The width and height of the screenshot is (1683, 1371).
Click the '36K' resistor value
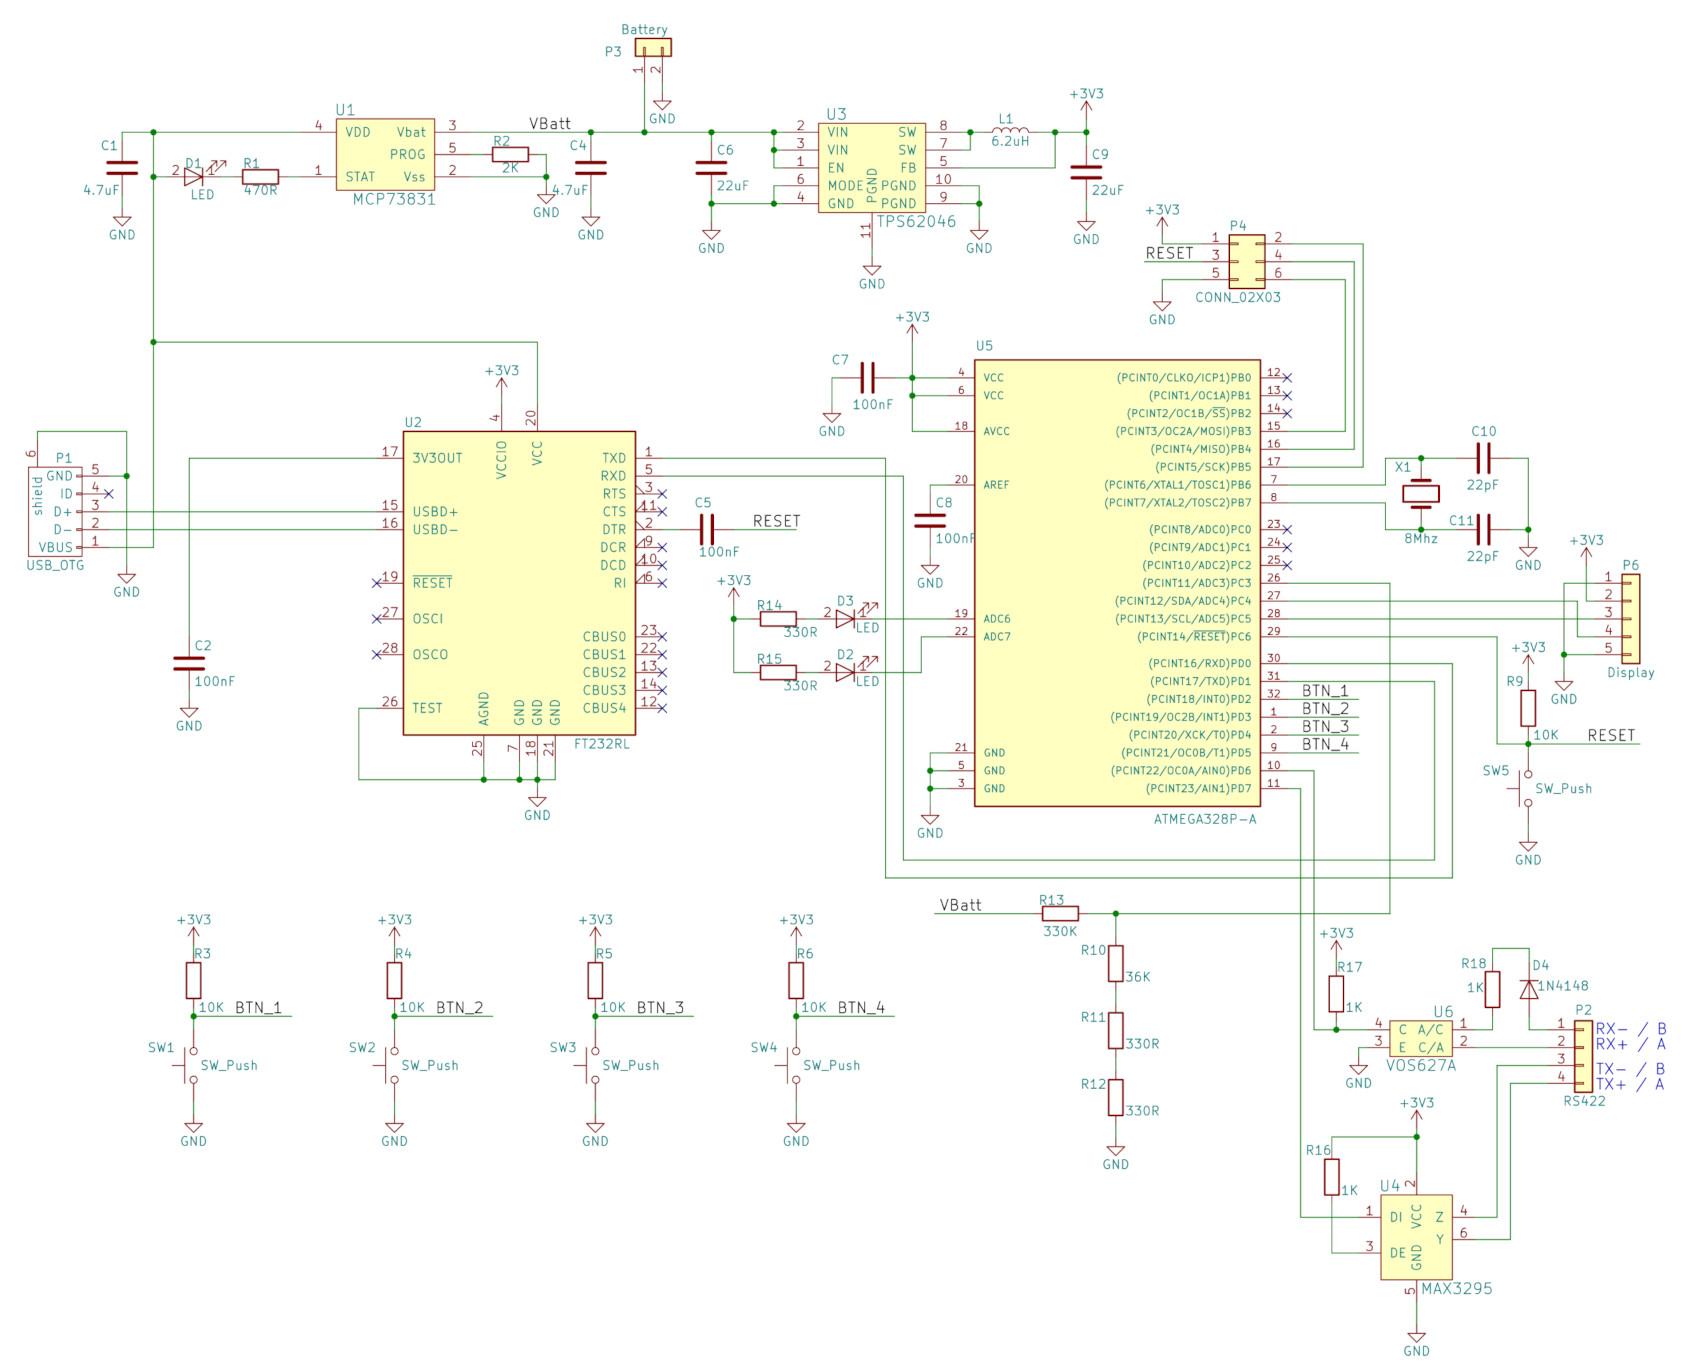pyautogui.click(x=1138, y=977)
